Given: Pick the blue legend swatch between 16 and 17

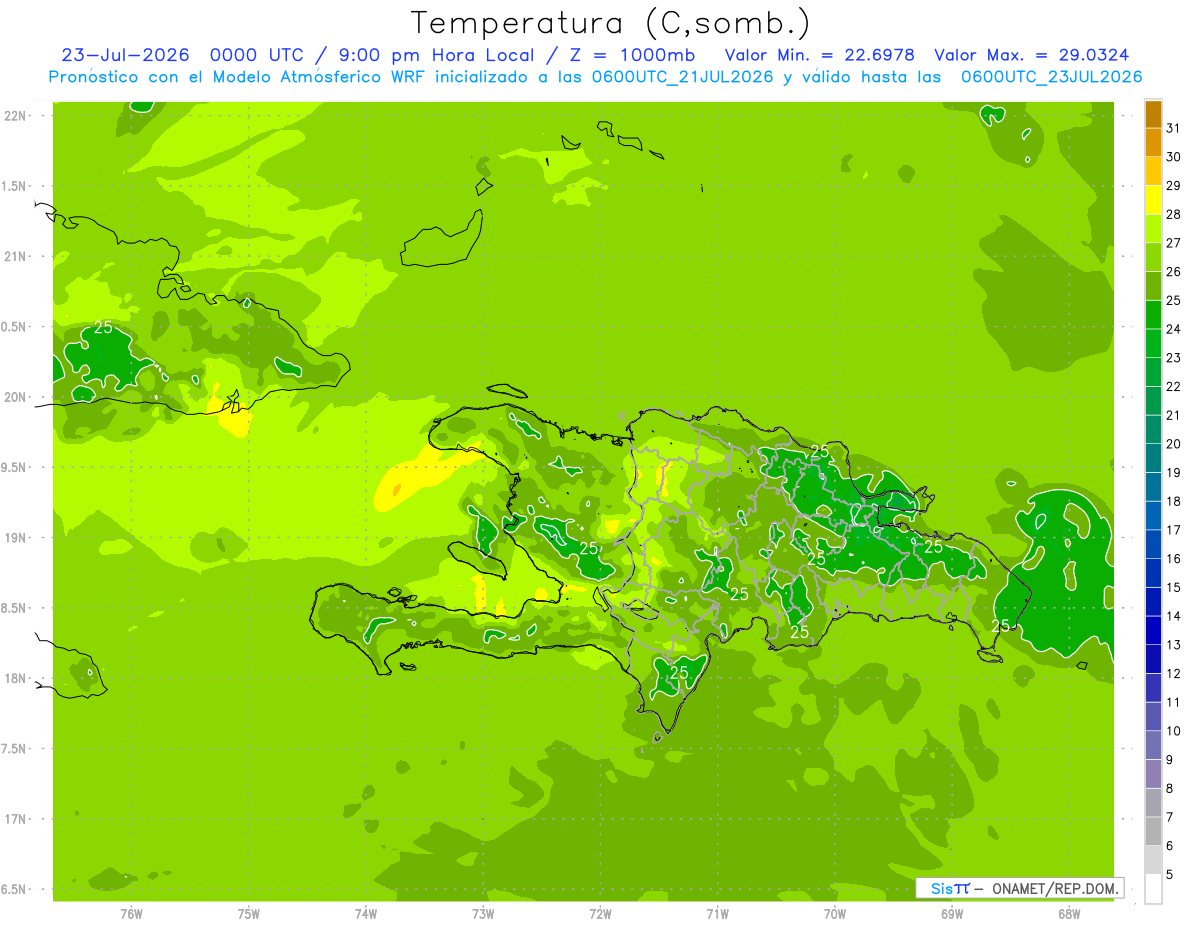Looking at the screenshot, I should point(1153,544).
